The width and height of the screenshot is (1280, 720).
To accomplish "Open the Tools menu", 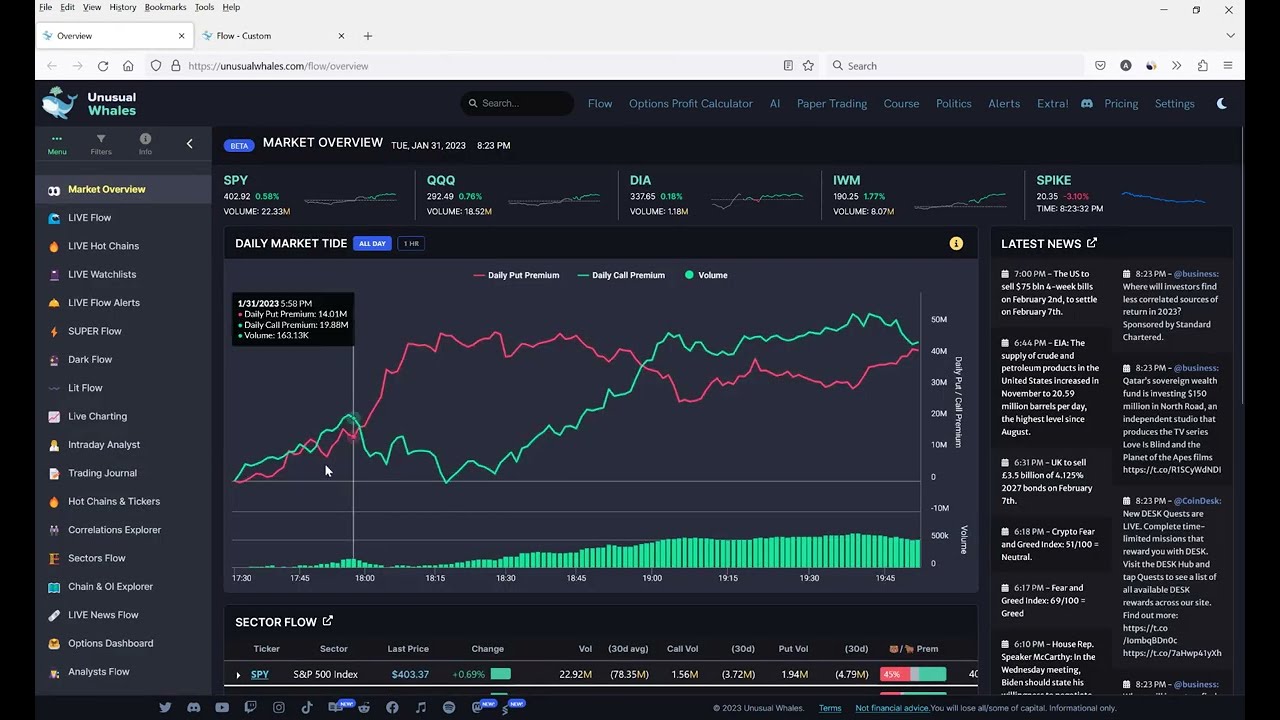I will pos(204,7).
